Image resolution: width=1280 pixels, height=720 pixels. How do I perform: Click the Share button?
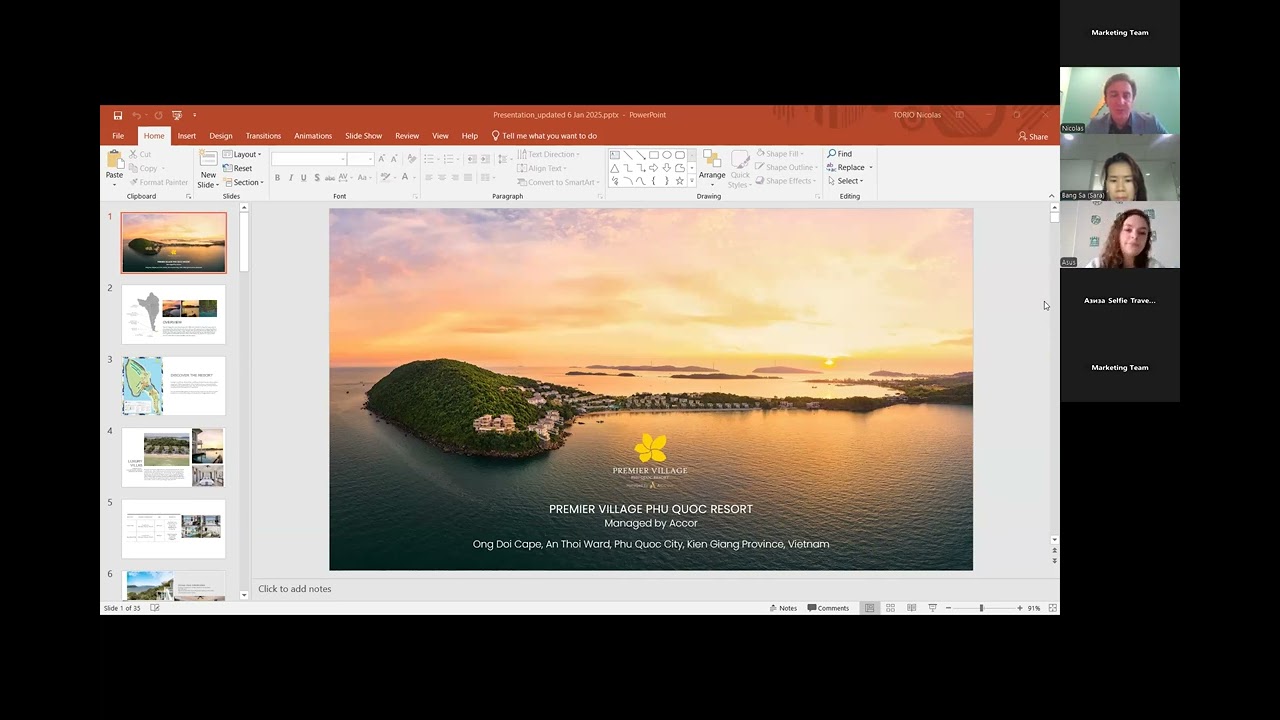pyautogui.click(x=1033, y=136)
